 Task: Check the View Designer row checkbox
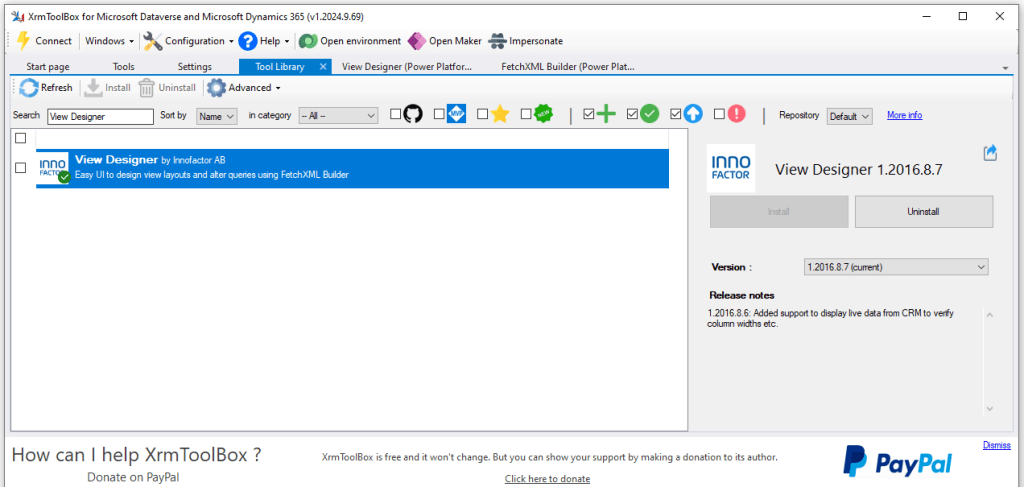[x=21, y=168]
